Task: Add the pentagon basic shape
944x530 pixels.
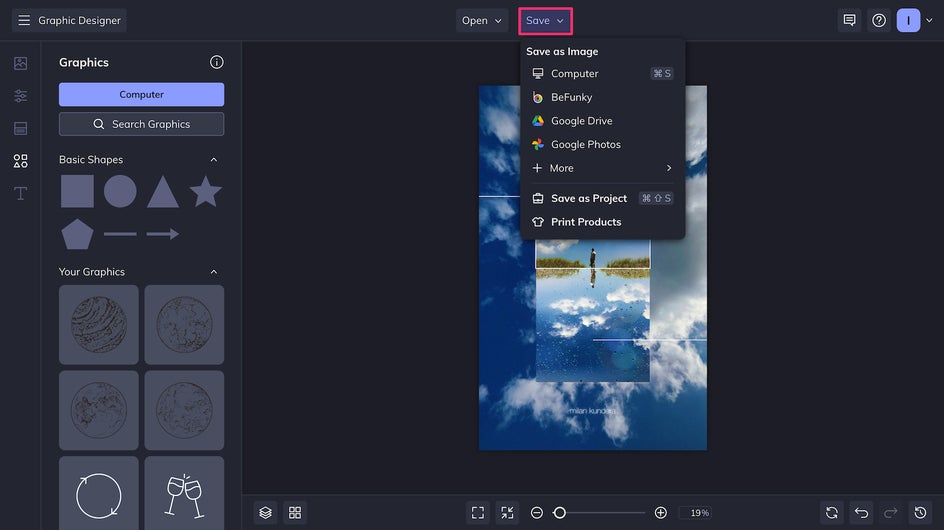Action: (77, 234)
